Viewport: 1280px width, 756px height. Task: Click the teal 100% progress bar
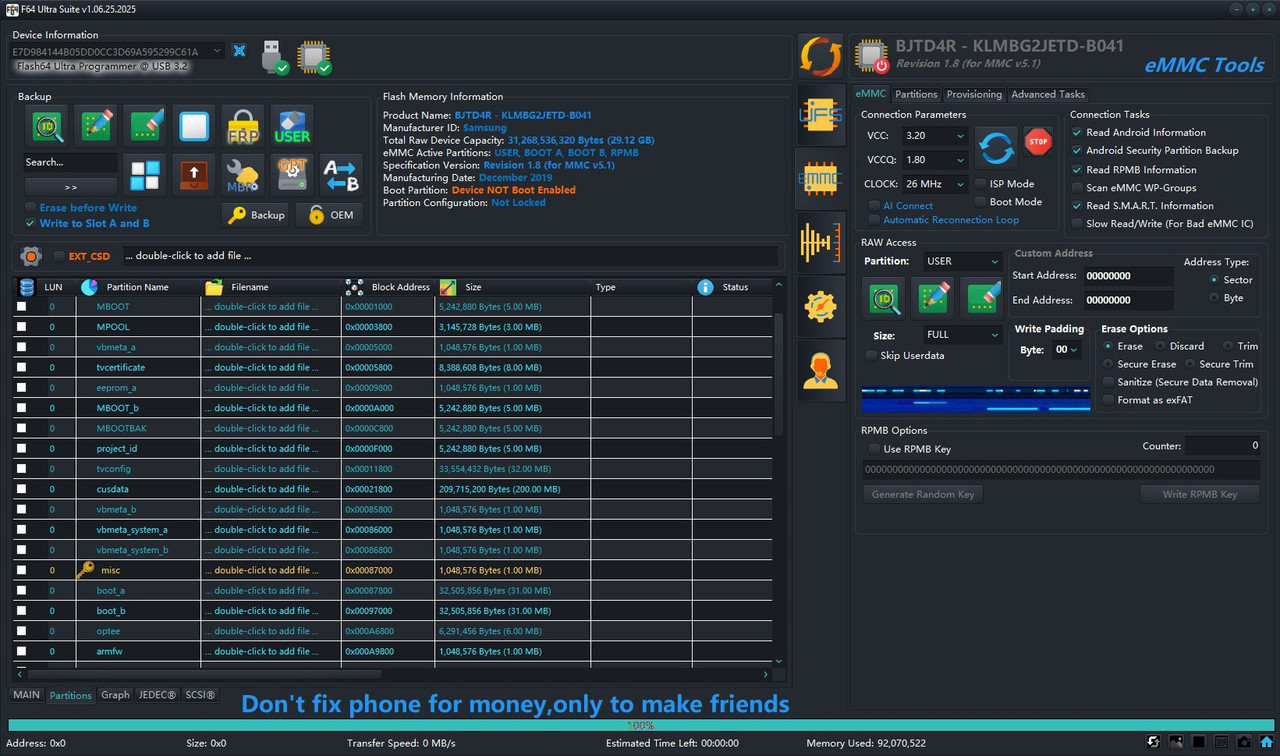640,725
